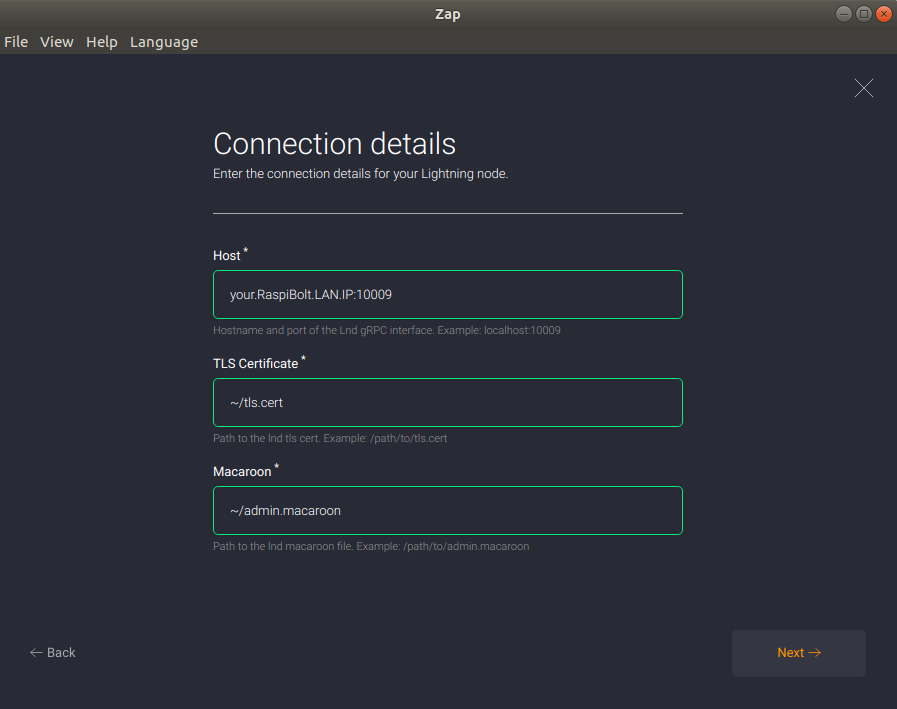Click the Connection details heading
The height and width of the screenshot is (709, 897).
pos(334,144)
